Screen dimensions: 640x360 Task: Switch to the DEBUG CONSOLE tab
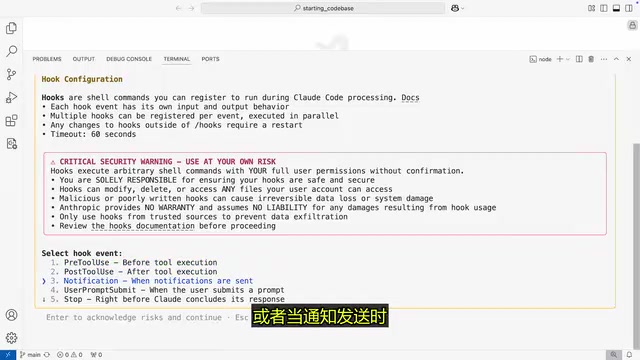129,59
